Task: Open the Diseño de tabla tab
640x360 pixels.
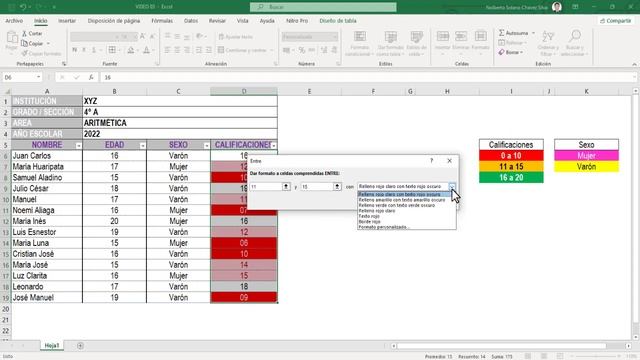Action: pyautogui.click(x=338, y=21)
